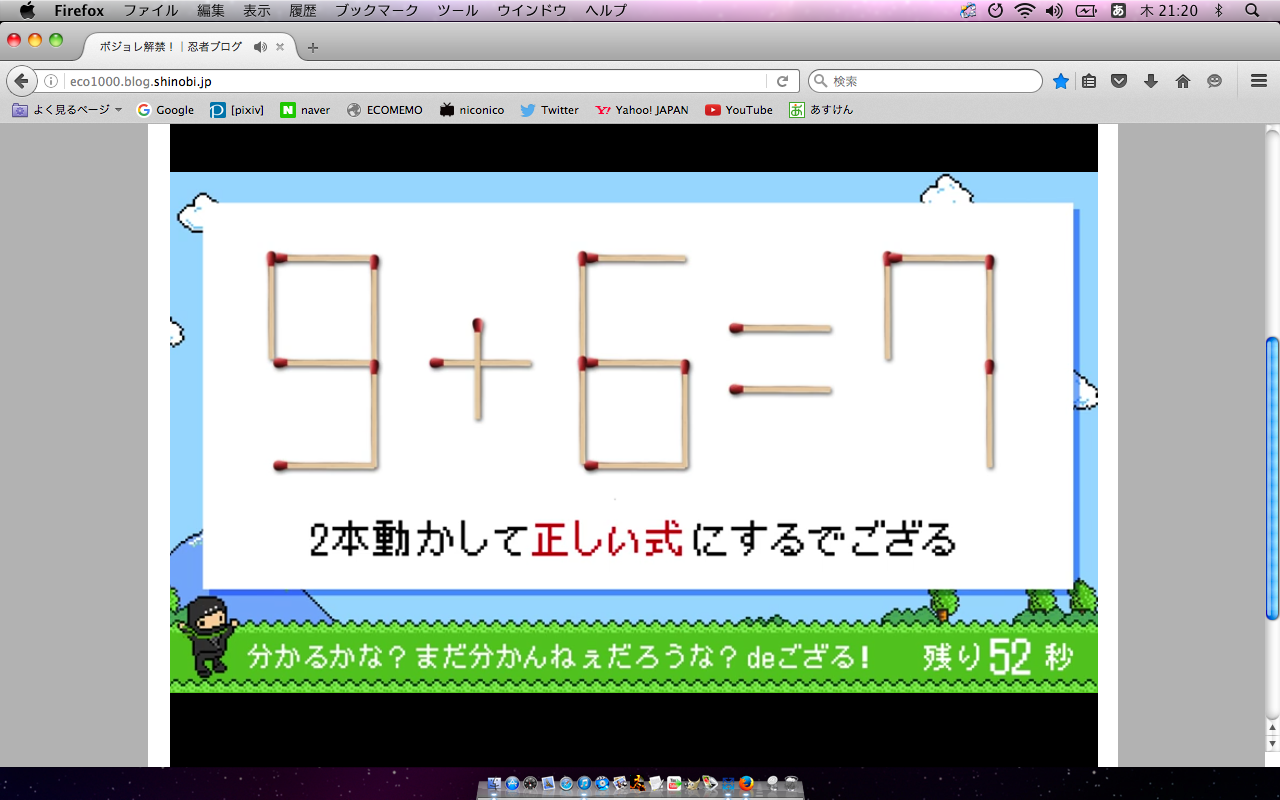Screen dimensions: 1280x800
Task: Open the Firefox hamburger menu
Action: pyautogui.click(x=1259, y=81)
